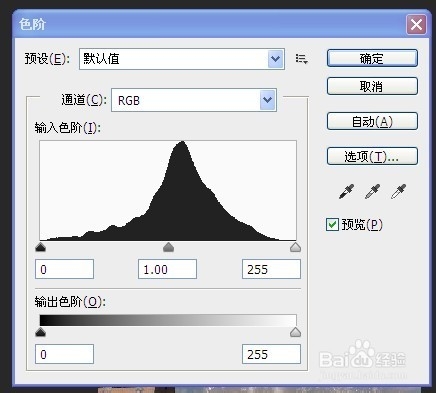Viewport: 436px width, 393px height.
Task: Select the input highlight white slider
Action: click(x=295, y=247)
